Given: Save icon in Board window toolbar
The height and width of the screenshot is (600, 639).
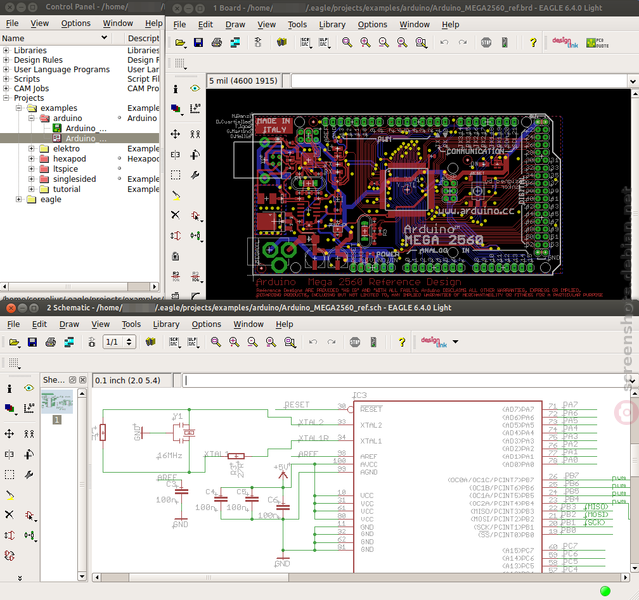Looking at the screenshot, I should 198,42.
